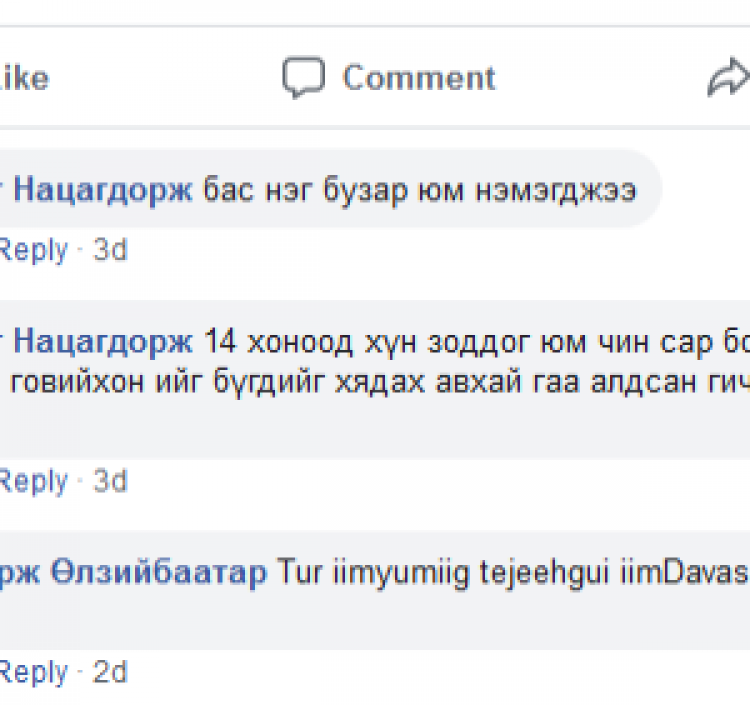750x705 pixels.
Task: Click the partially visible Like button
Action: 23,78
